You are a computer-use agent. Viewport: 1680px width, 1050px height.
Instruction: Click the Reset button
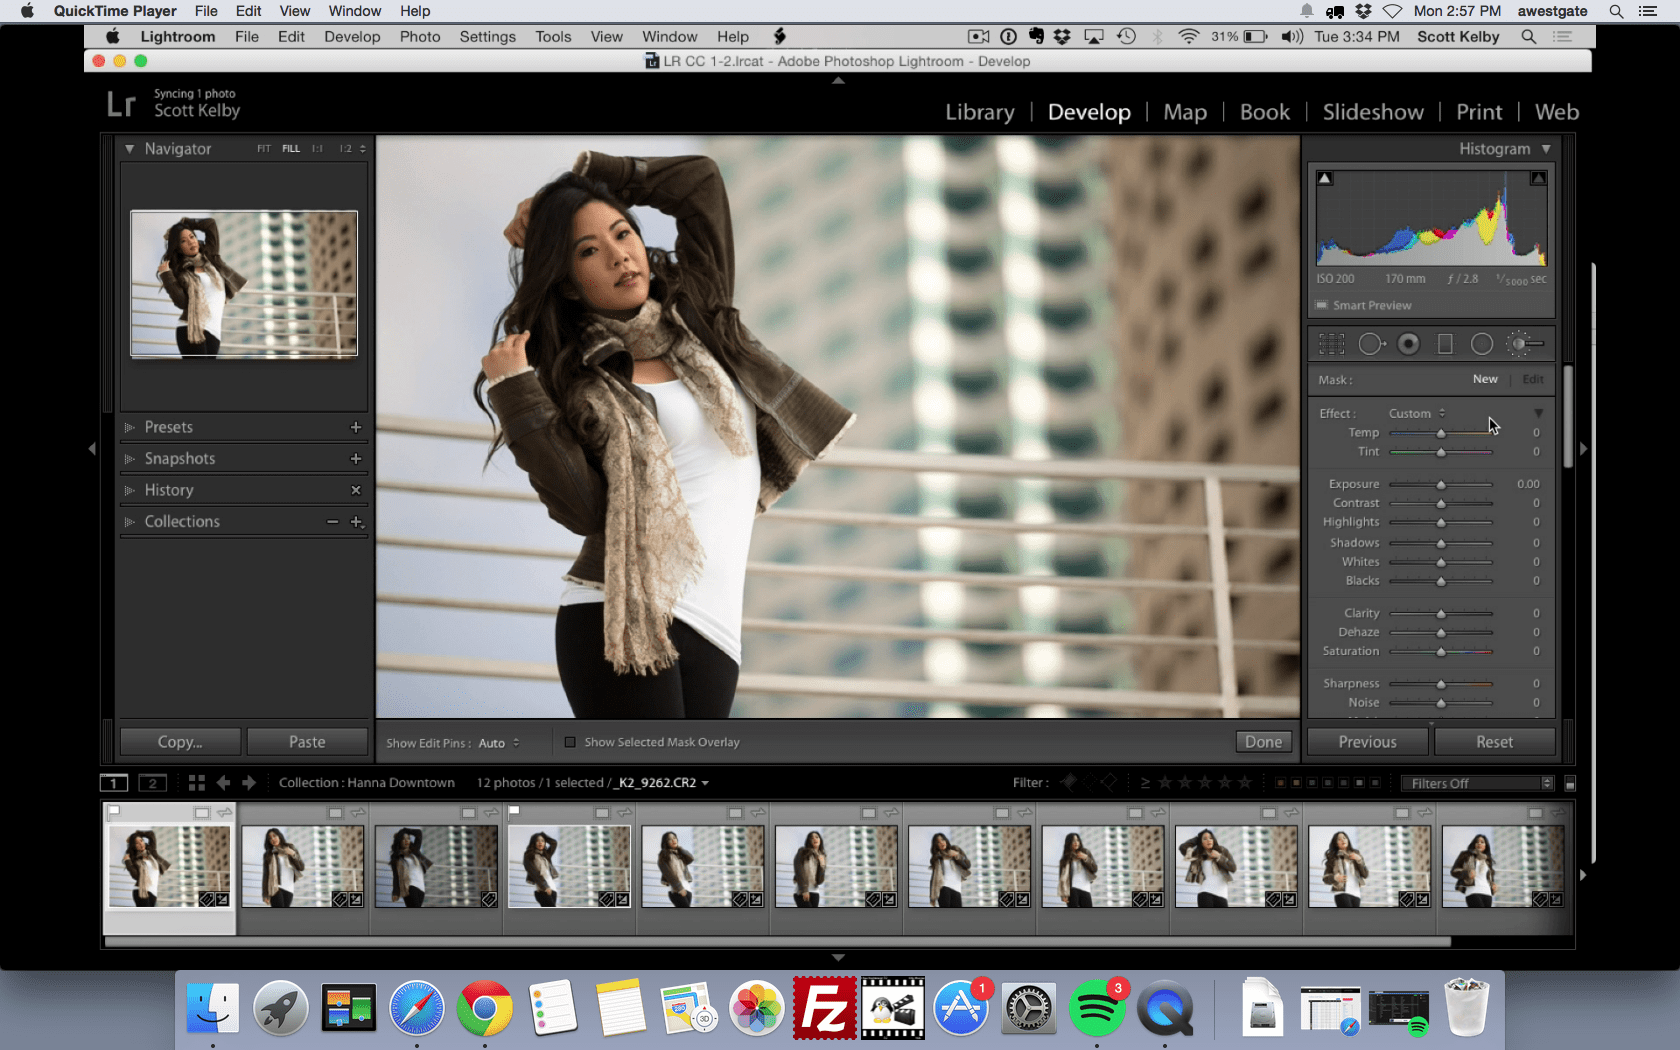(1494, 741)
